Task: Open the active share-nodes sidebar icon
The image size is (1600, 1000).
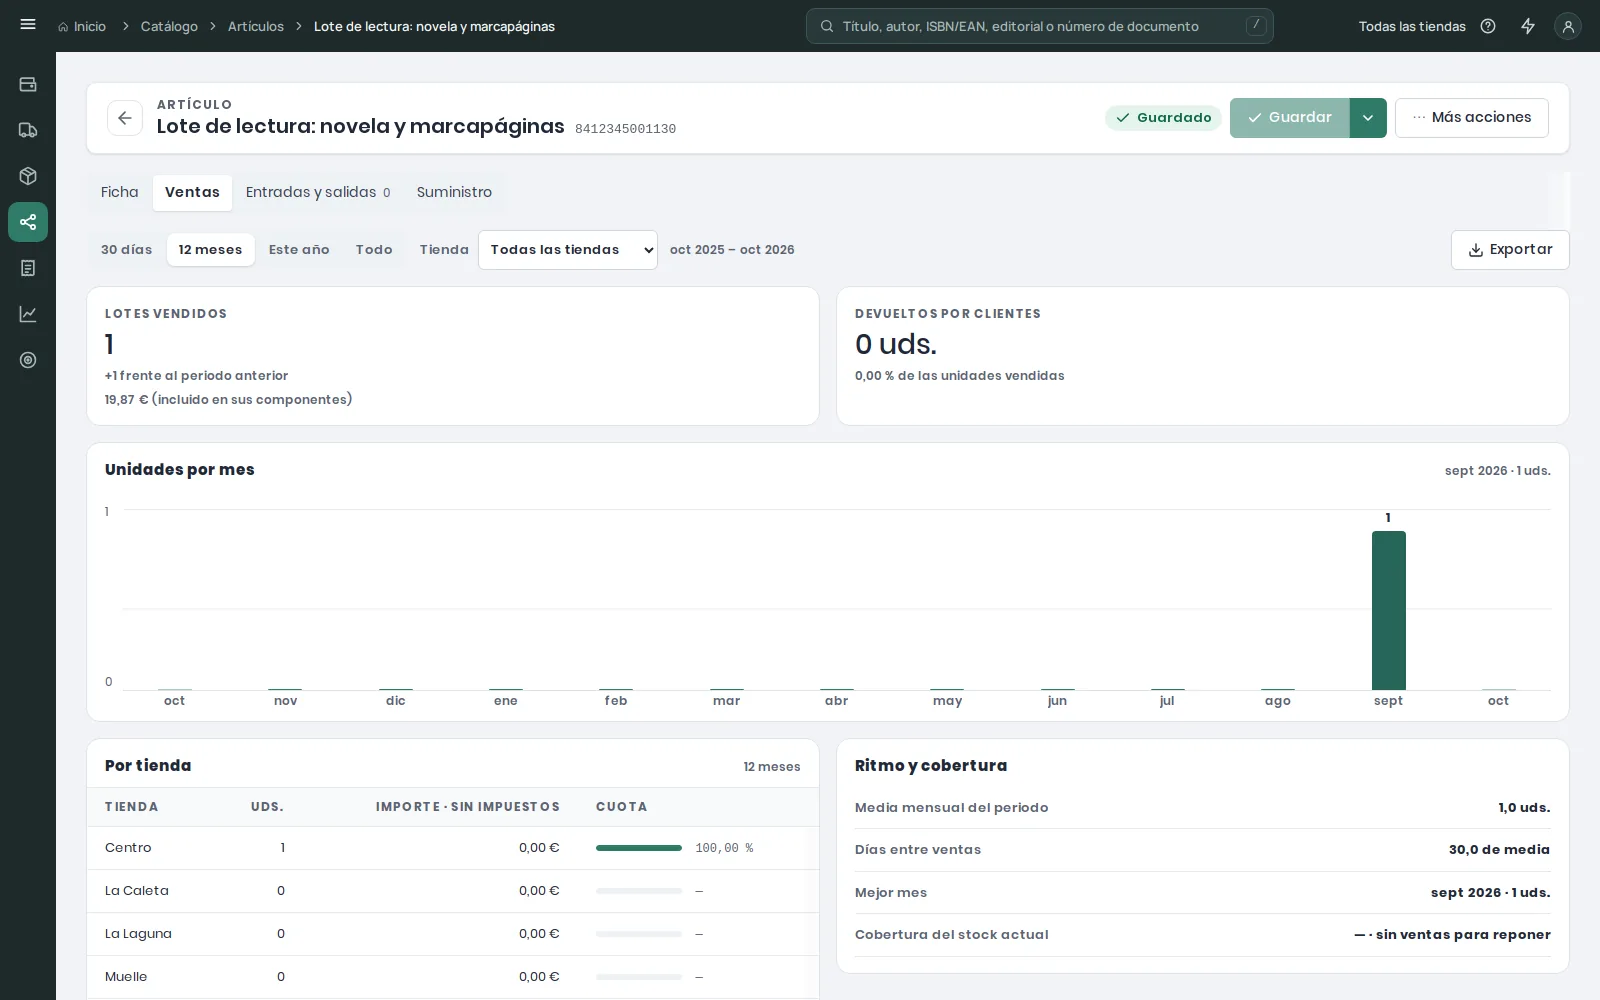Action: pos(28,222)
